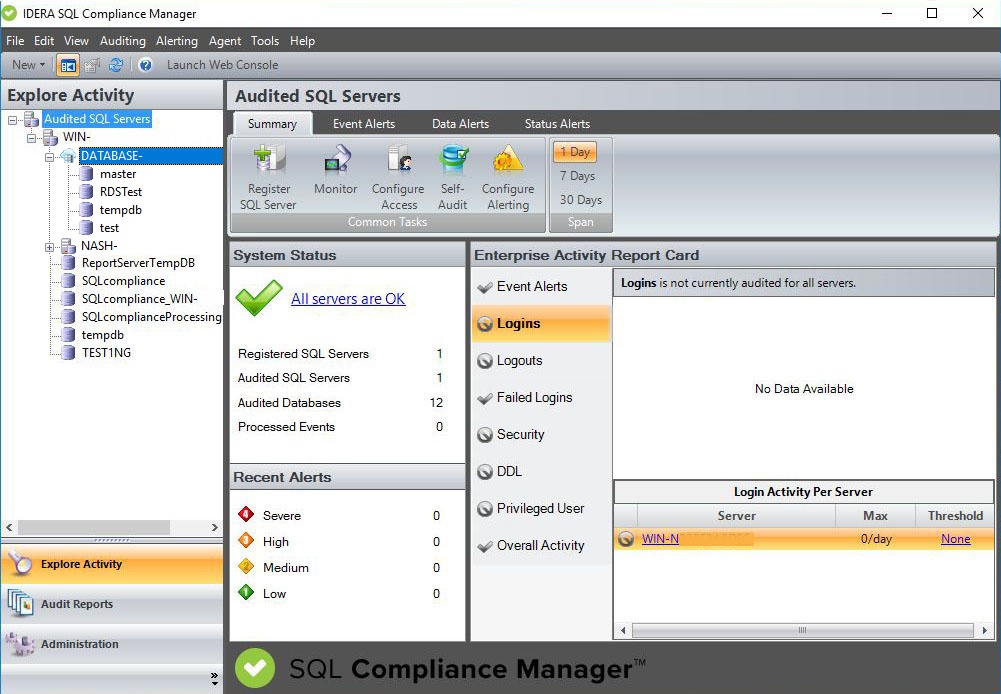Click the Administration pane icon
Image resolution: width=1001 pixels, height=694 pixels.
[x=20, y=644]
